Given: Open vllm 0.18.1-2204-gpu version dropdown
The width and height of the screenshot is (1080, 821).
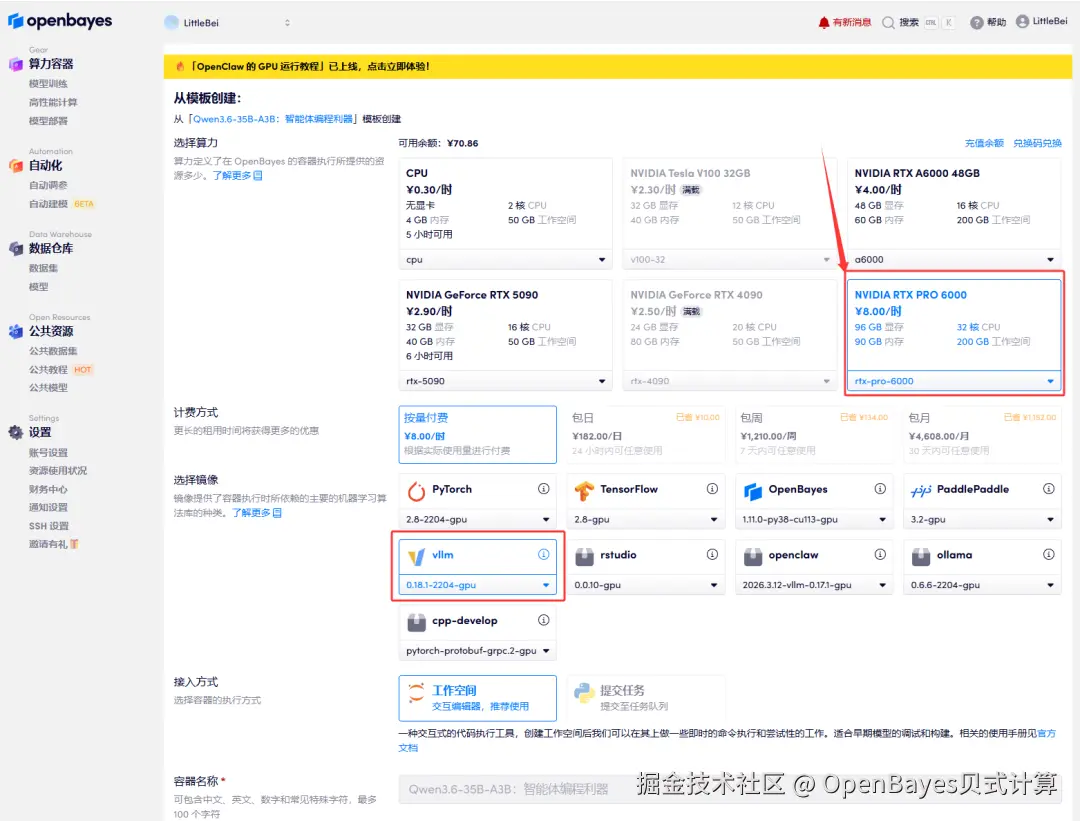Looking at the screenshot, I should click(477, 585).
